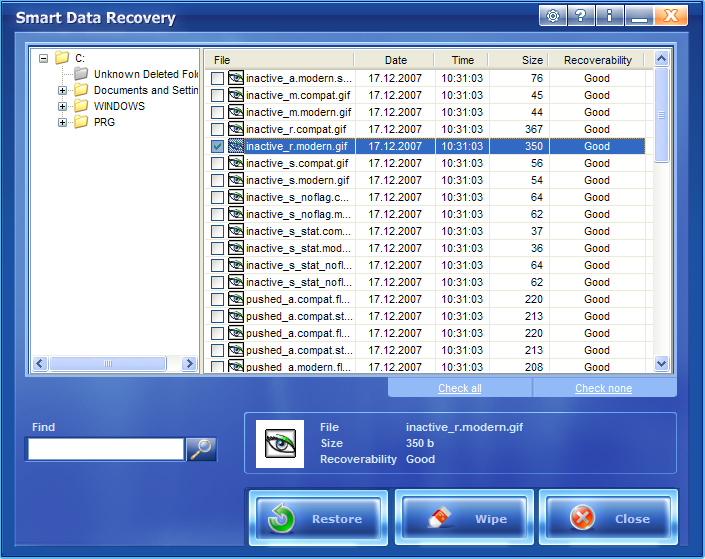
Task: Uncheck the inactive_r.modern.gif checkbox
Action: (217, 146)
